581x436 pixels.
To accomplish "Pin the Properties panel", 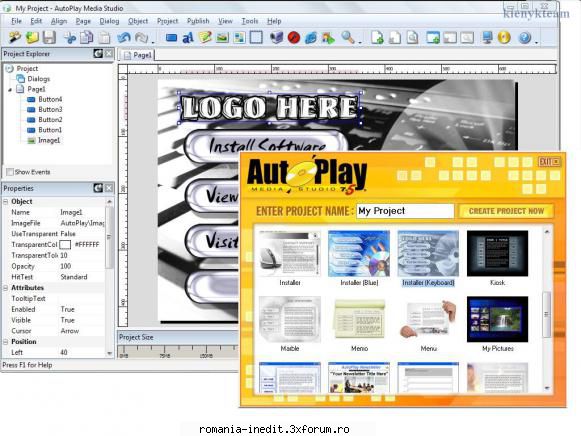I will pos(98,188).
